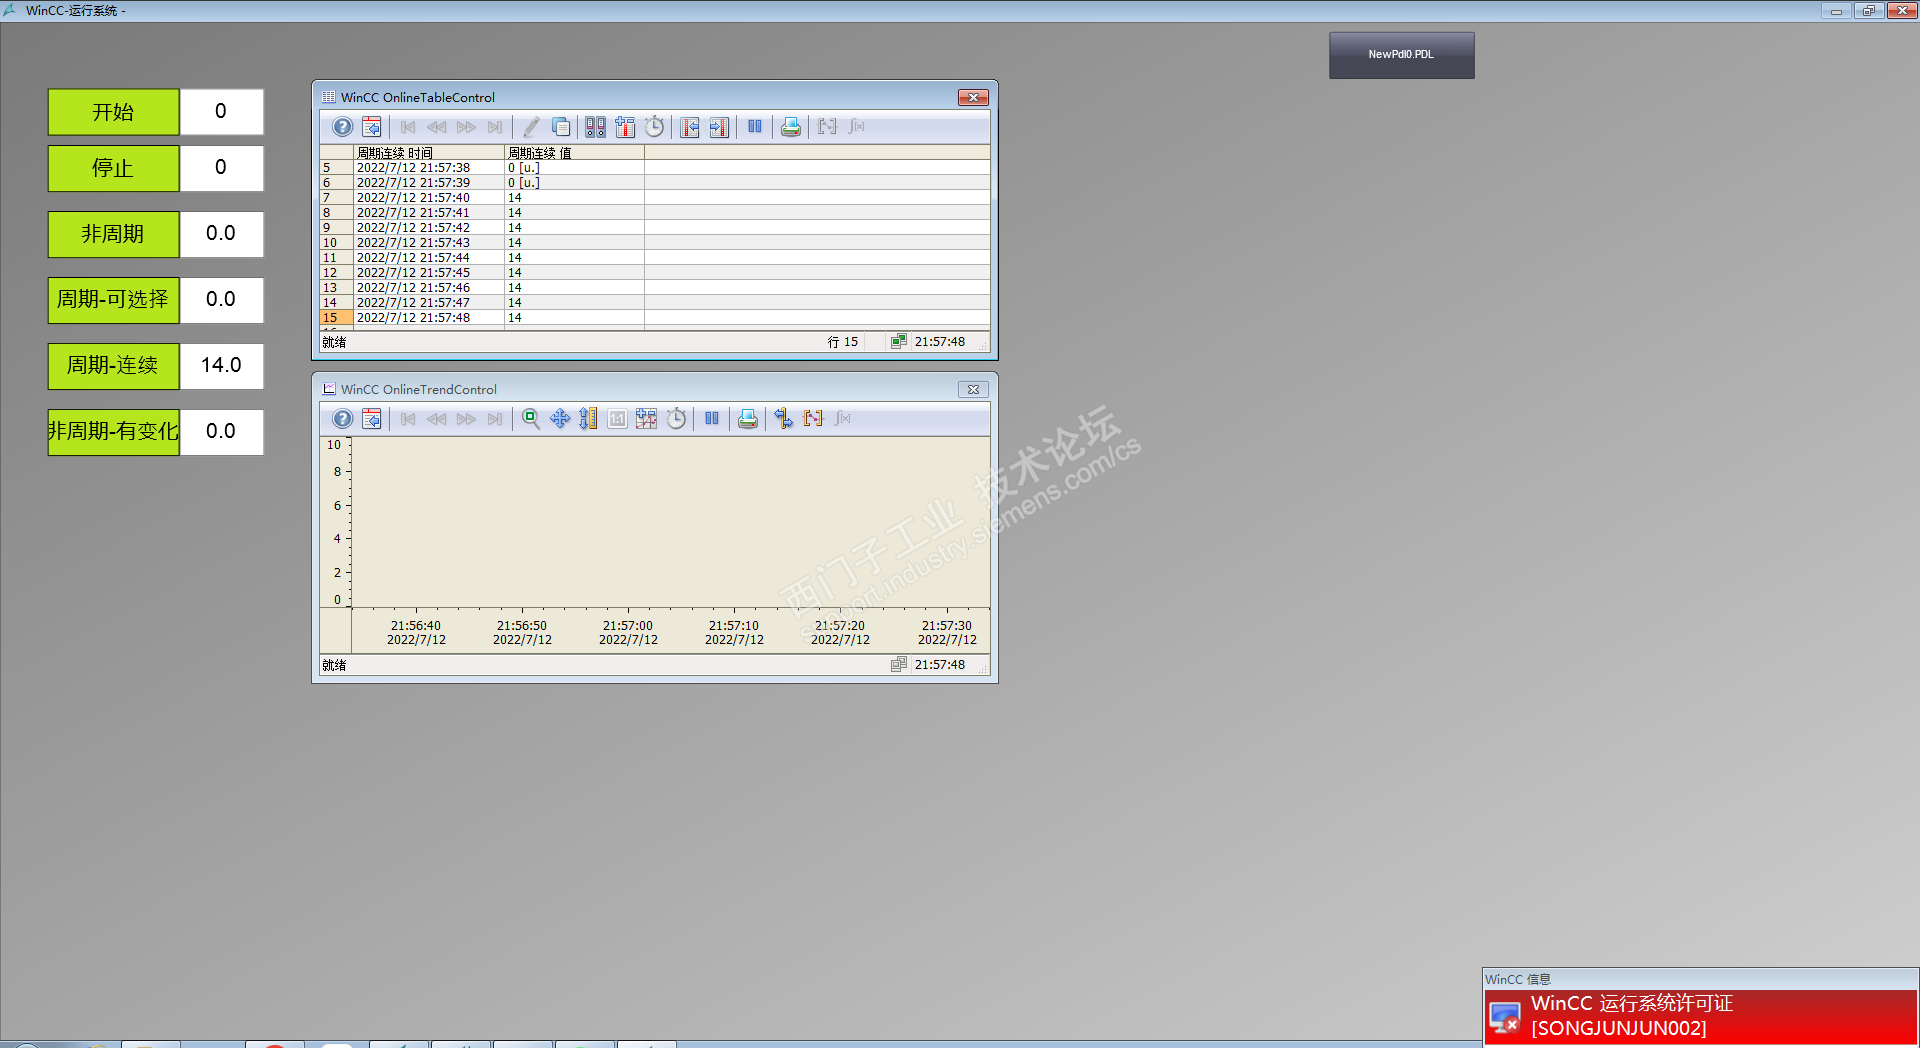Open select trends icon in OnlineTrendControl

(647, 419)
